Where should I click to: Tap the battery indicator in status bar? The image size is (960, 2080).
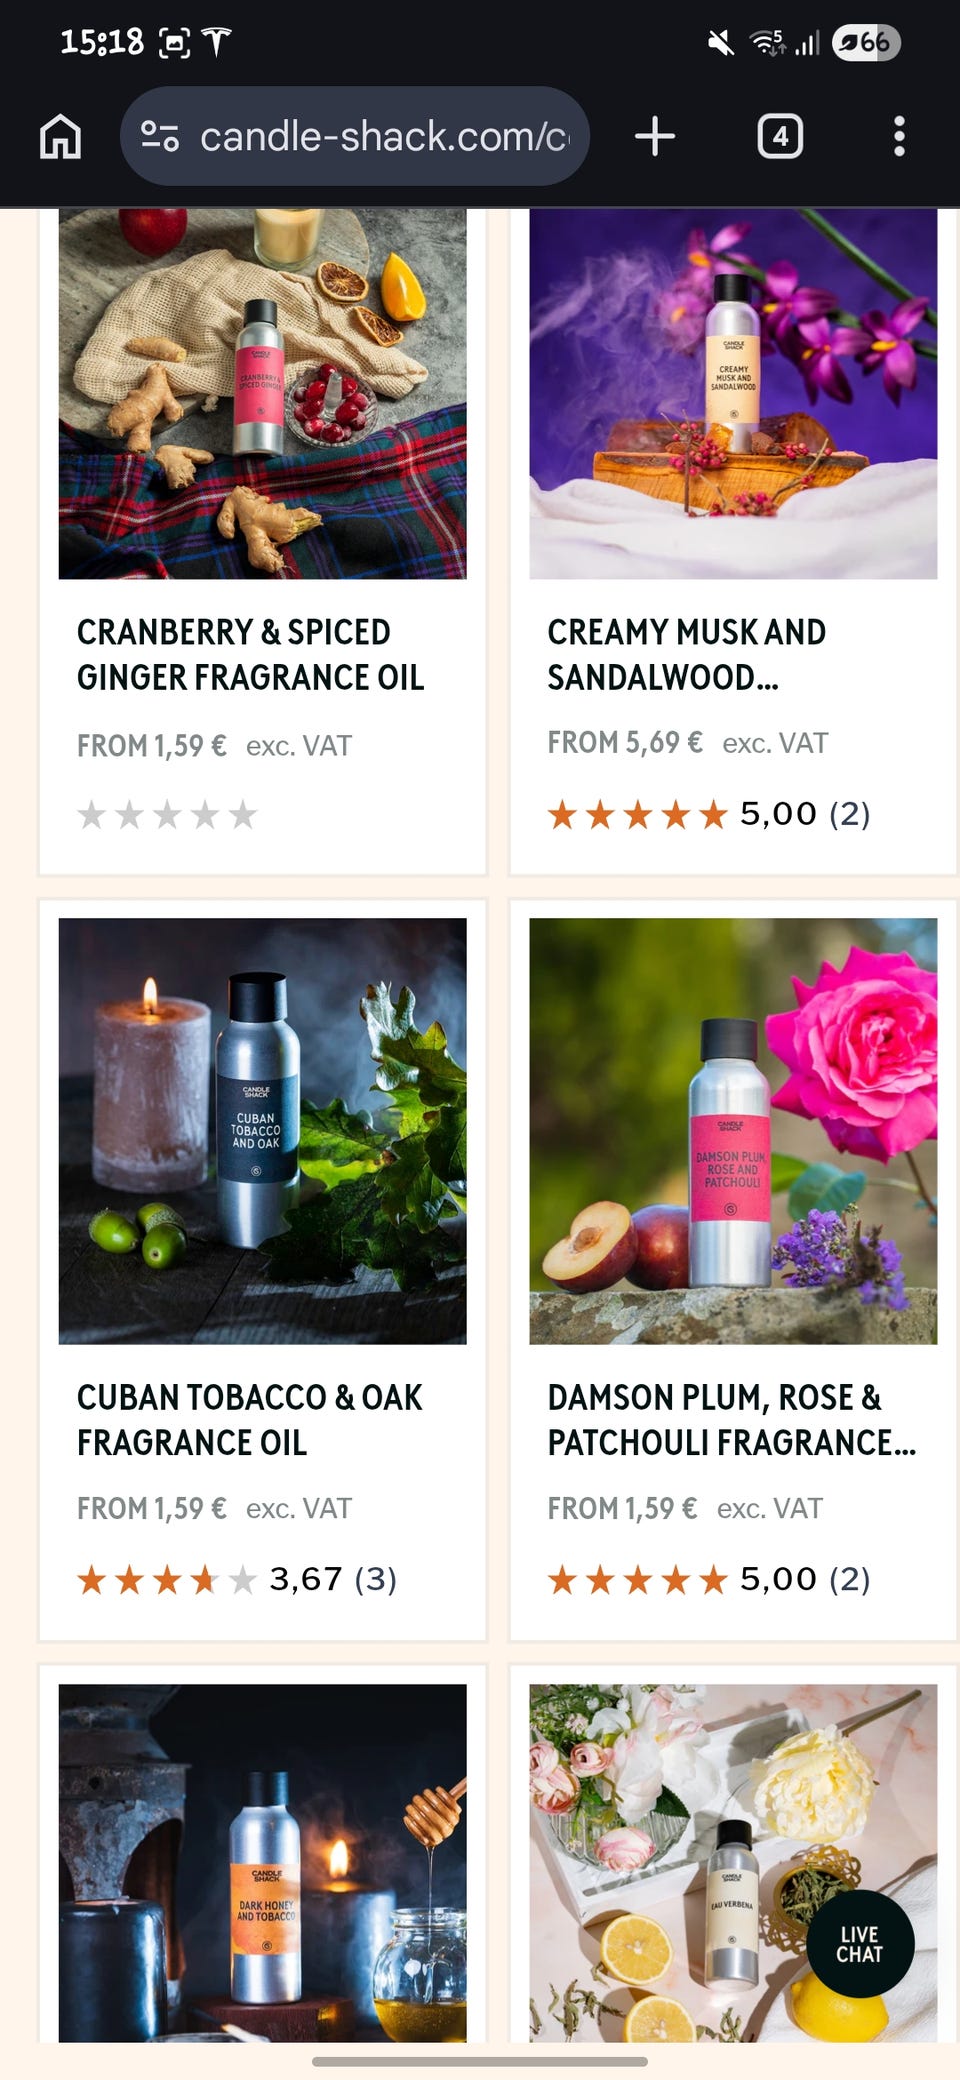(866, 42)
